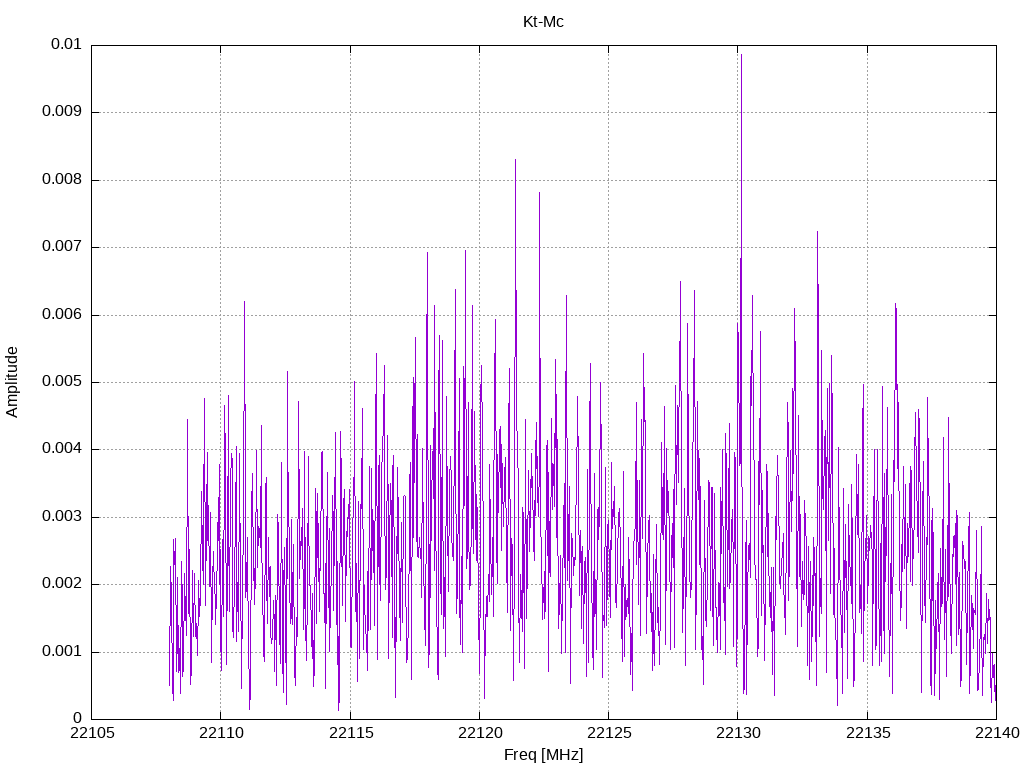
Task: Click y-axis tick label 0.007
Action: pos(62,247)
